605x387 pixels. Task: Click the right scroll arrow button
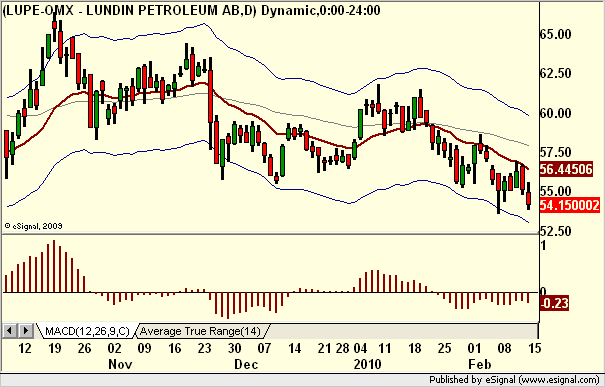tap(25, 331)
